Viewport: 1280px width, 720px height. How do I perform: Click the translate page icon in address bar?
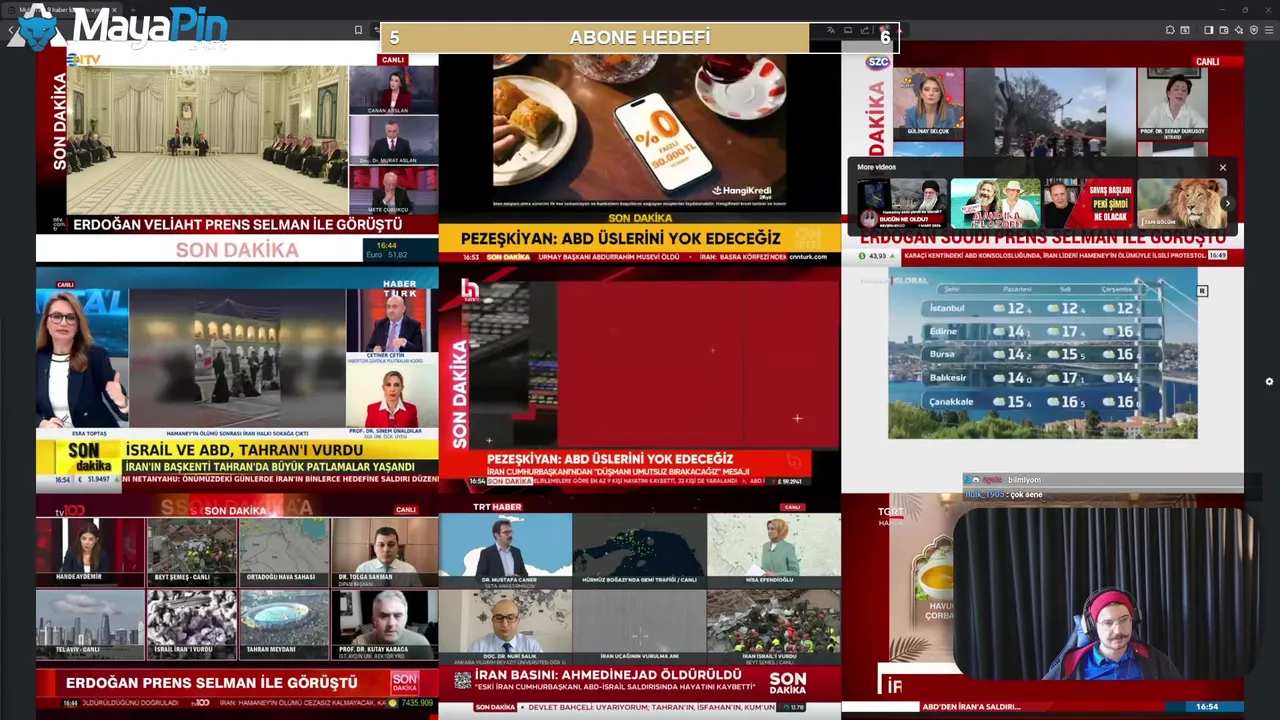830,30
